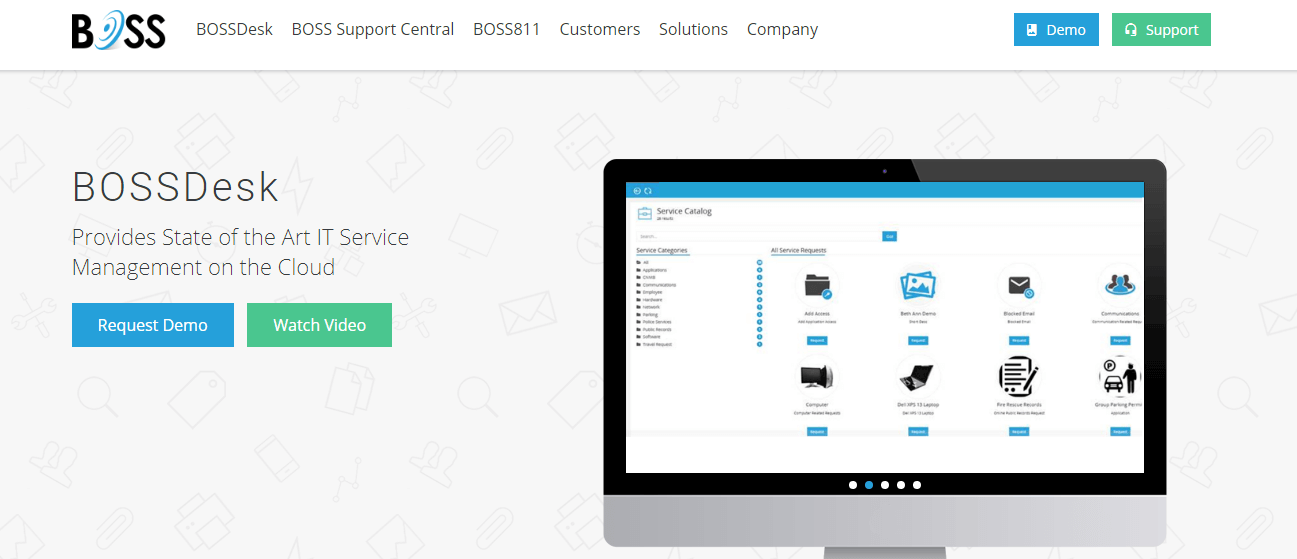Click the Fire Rescue Records document icon
1297x559 pixels.
(x=1019, y=377)
